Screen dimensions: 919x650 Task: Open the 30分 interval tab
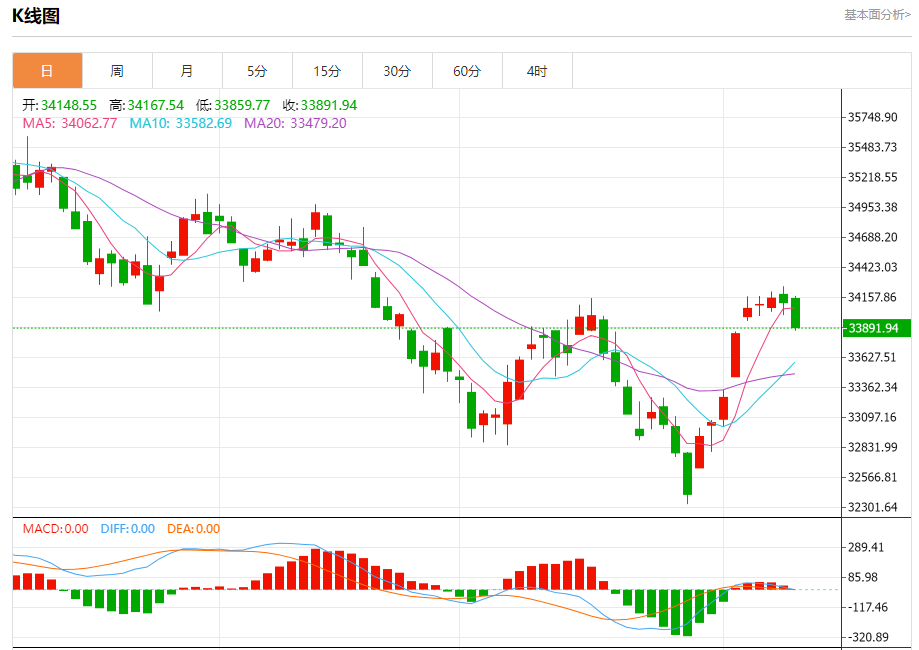[397, 71]
